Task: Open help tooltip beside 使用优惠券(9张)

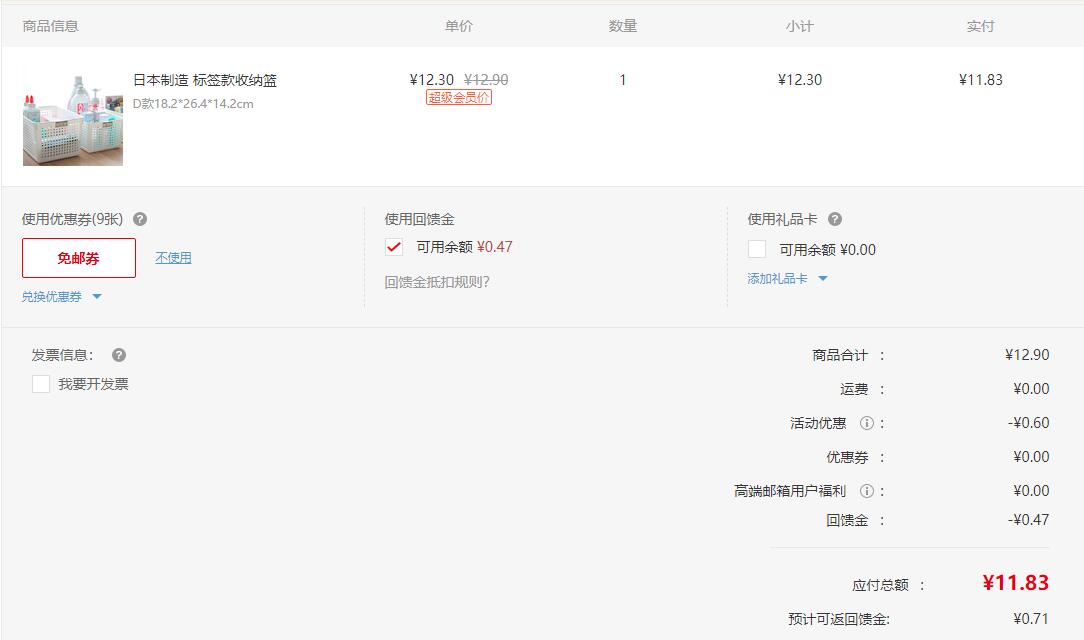Action: 141,218
